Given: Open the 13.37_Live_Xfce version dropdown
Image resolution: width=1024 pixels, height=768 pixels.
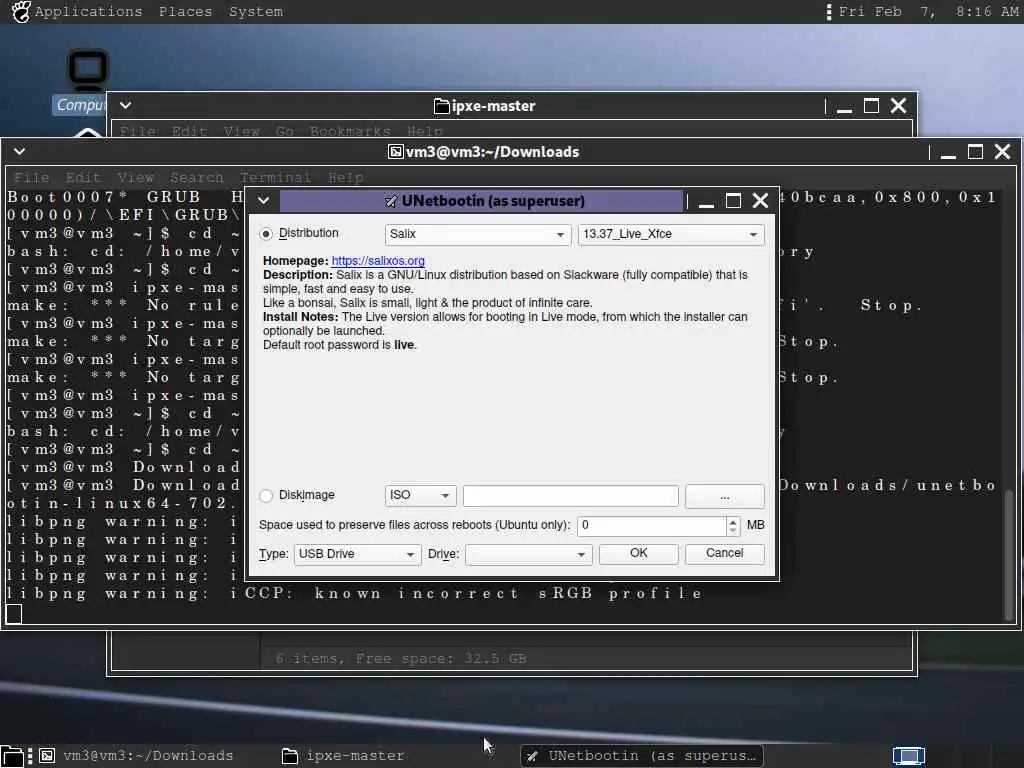Looking at the screenshot, I should tap(671, 234).
